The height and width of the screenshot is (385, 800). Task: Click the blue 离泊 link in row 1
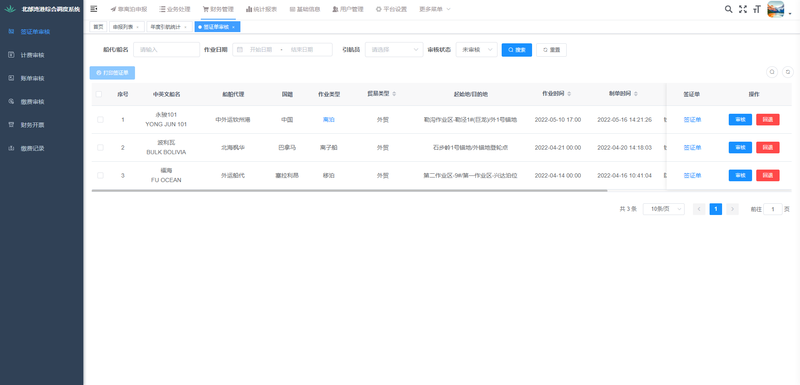click(x=329, y=120)
